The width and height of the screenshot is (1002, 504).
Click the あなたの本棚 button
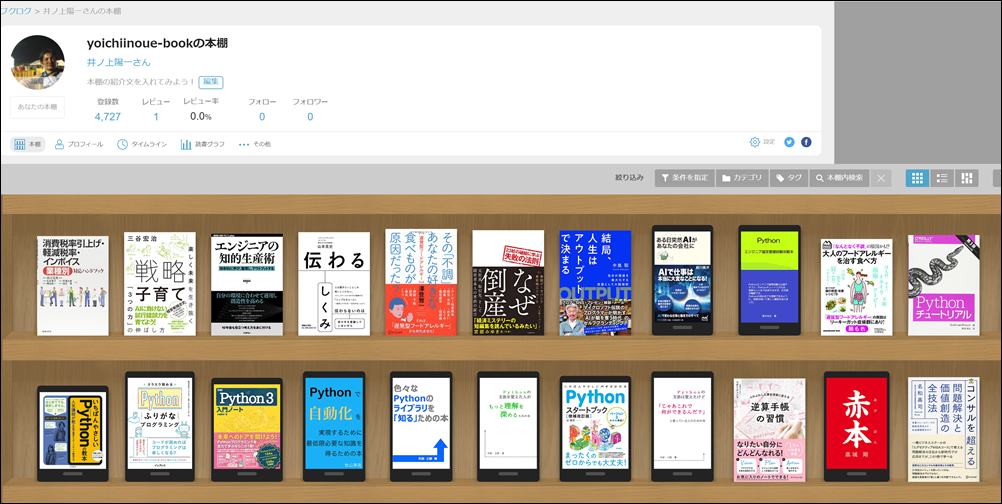pyautogui.click(x=37, y=107)
